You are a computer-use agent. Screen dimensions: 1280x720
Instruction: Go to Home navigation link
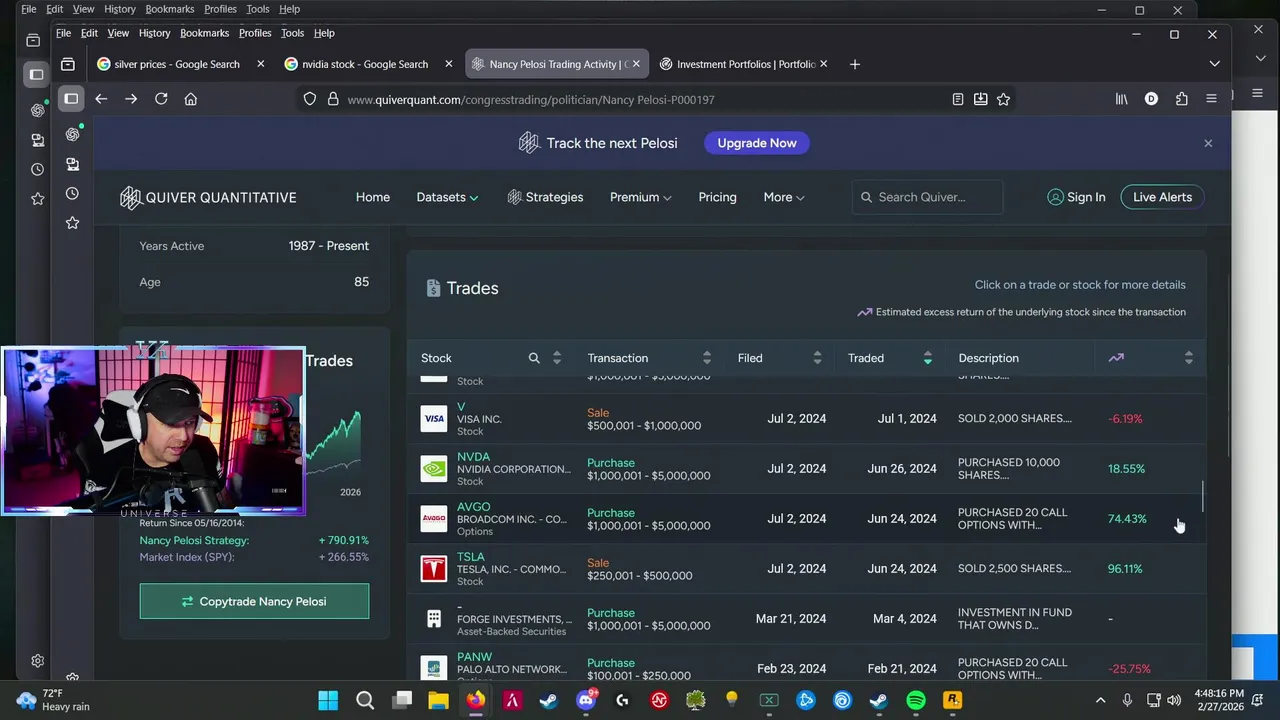(373, 197)
